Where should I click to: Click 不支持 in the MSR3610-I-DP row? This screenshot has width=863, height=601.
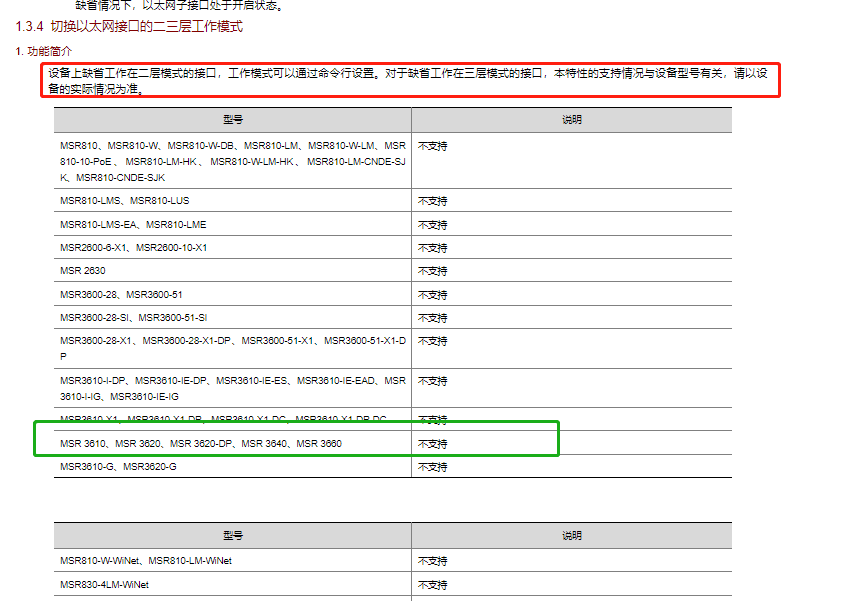(x=433, y=381)
